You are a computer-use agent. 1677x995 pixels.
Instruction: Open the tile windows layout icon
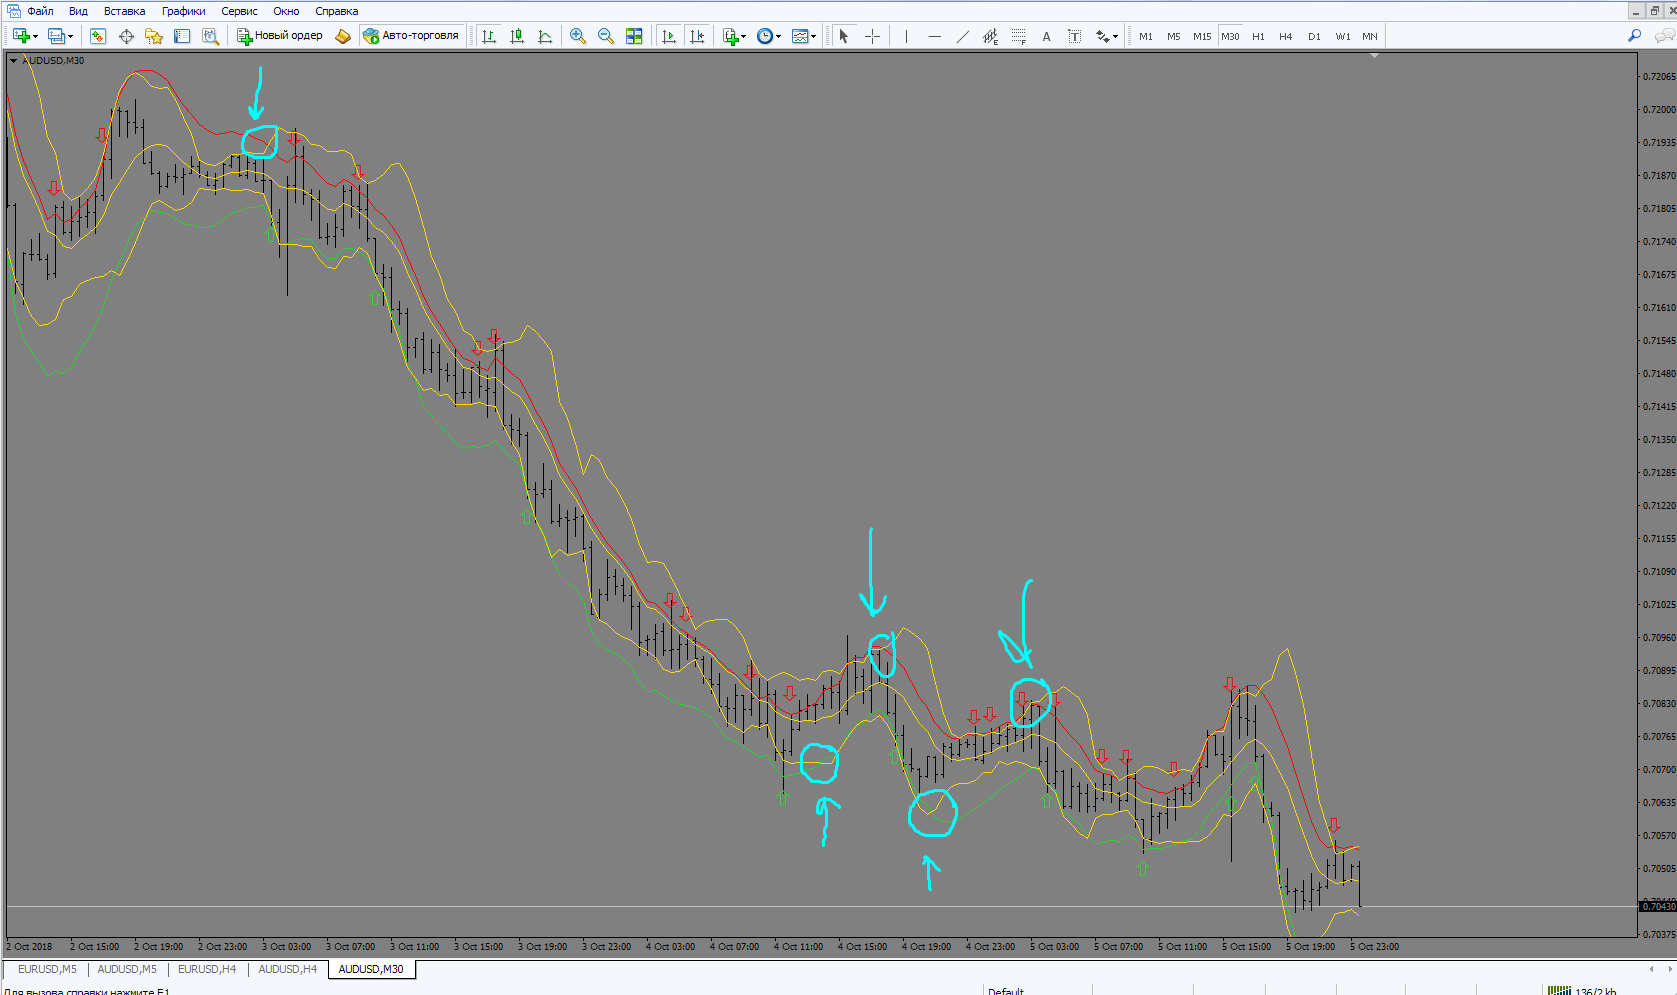coord(634,36)
